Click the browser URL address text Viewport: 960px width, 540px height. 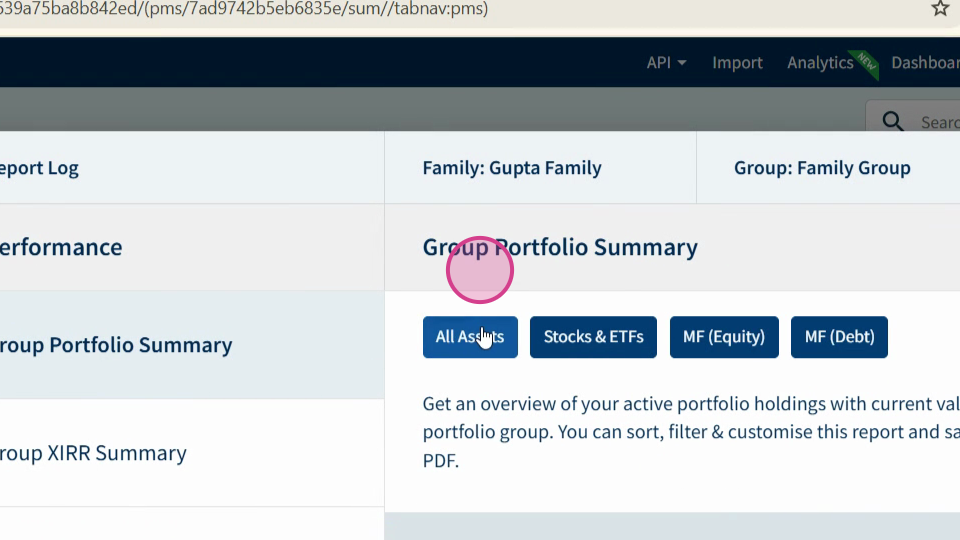(x=244, y=9)
